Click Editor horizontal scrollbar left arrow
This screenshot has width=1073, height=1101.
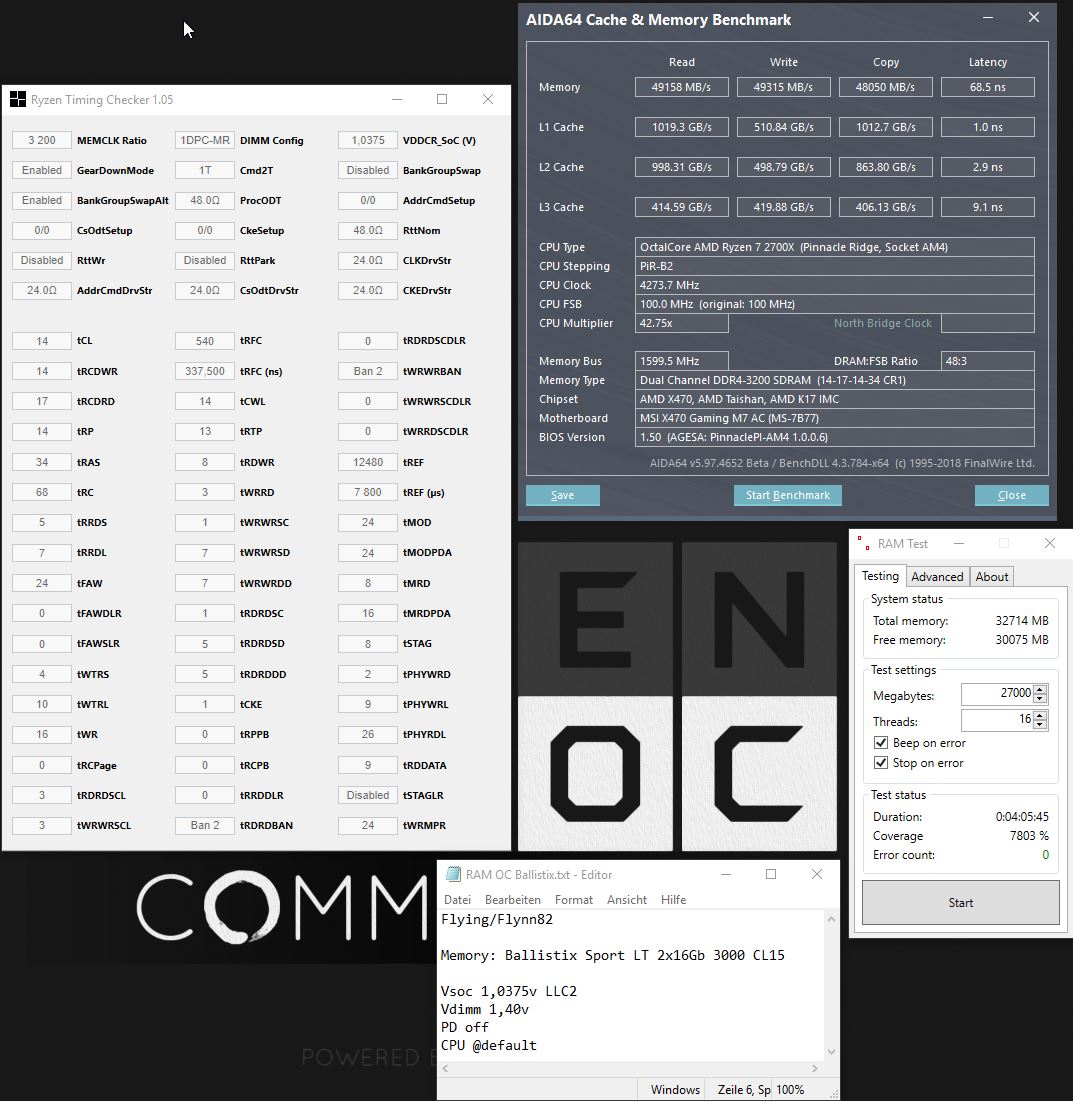(445, 1069)
